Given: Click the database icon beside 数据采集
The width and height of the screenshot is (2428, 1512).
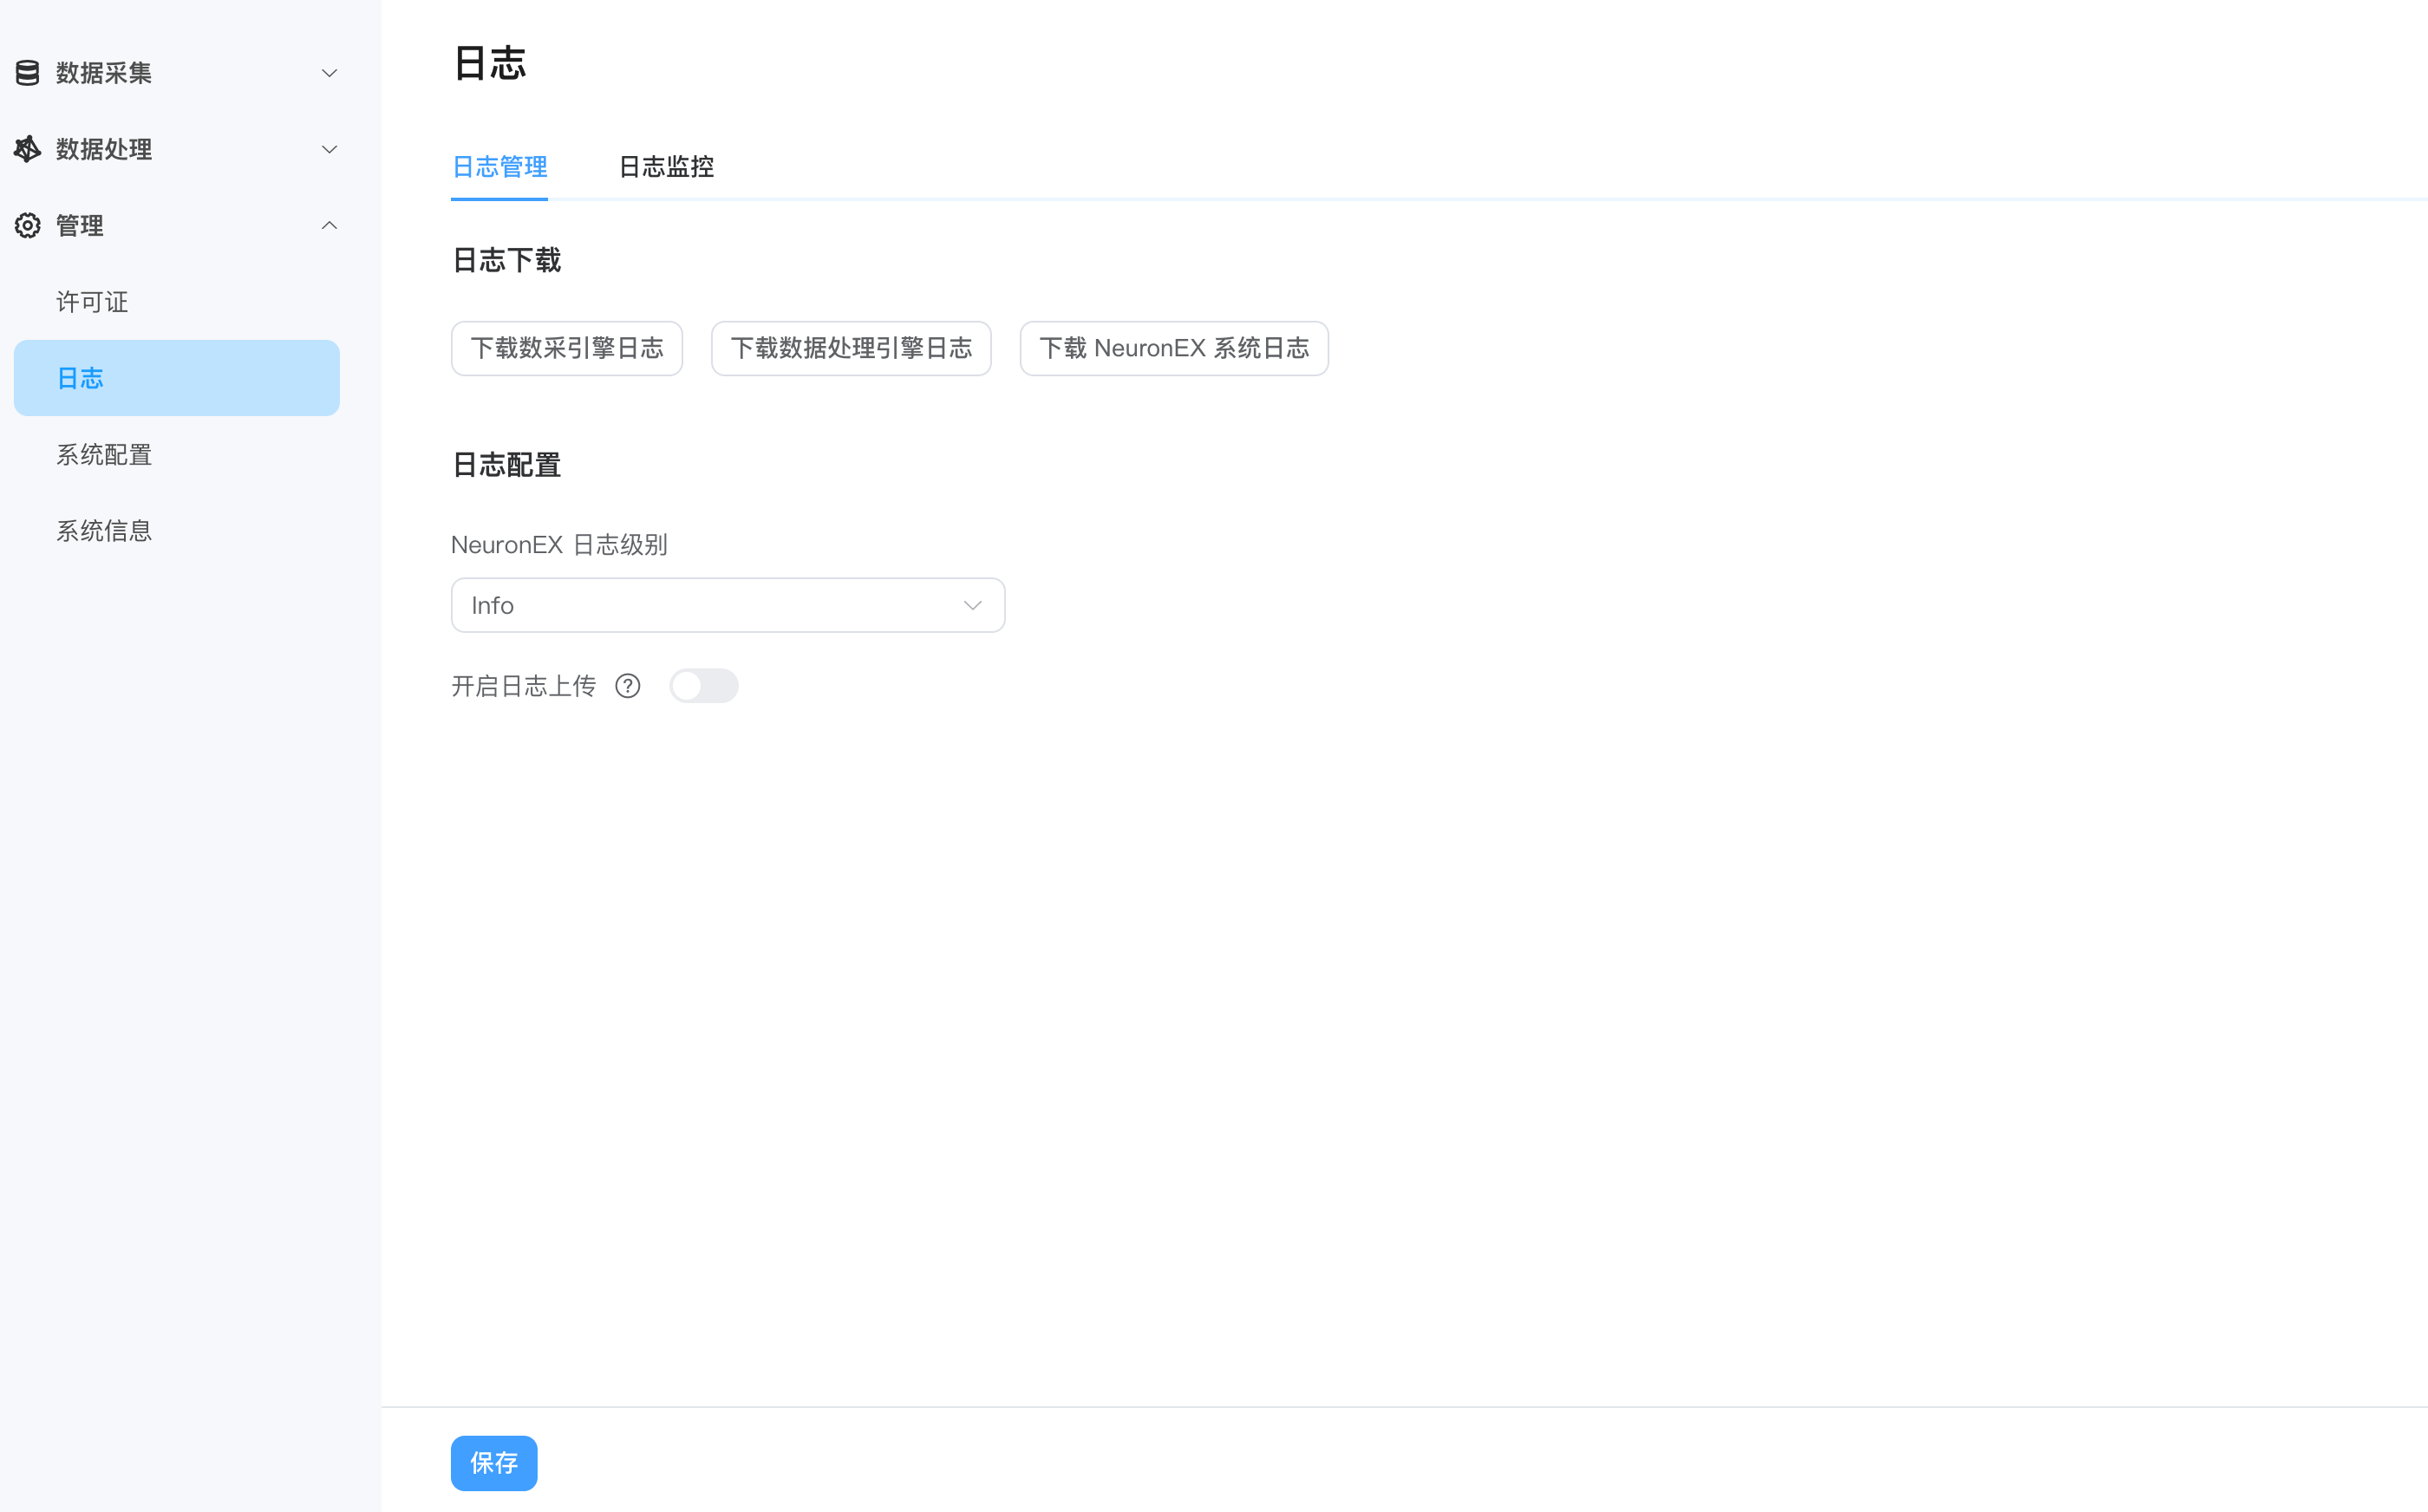Looking at the screenshot, I should 28,73.
